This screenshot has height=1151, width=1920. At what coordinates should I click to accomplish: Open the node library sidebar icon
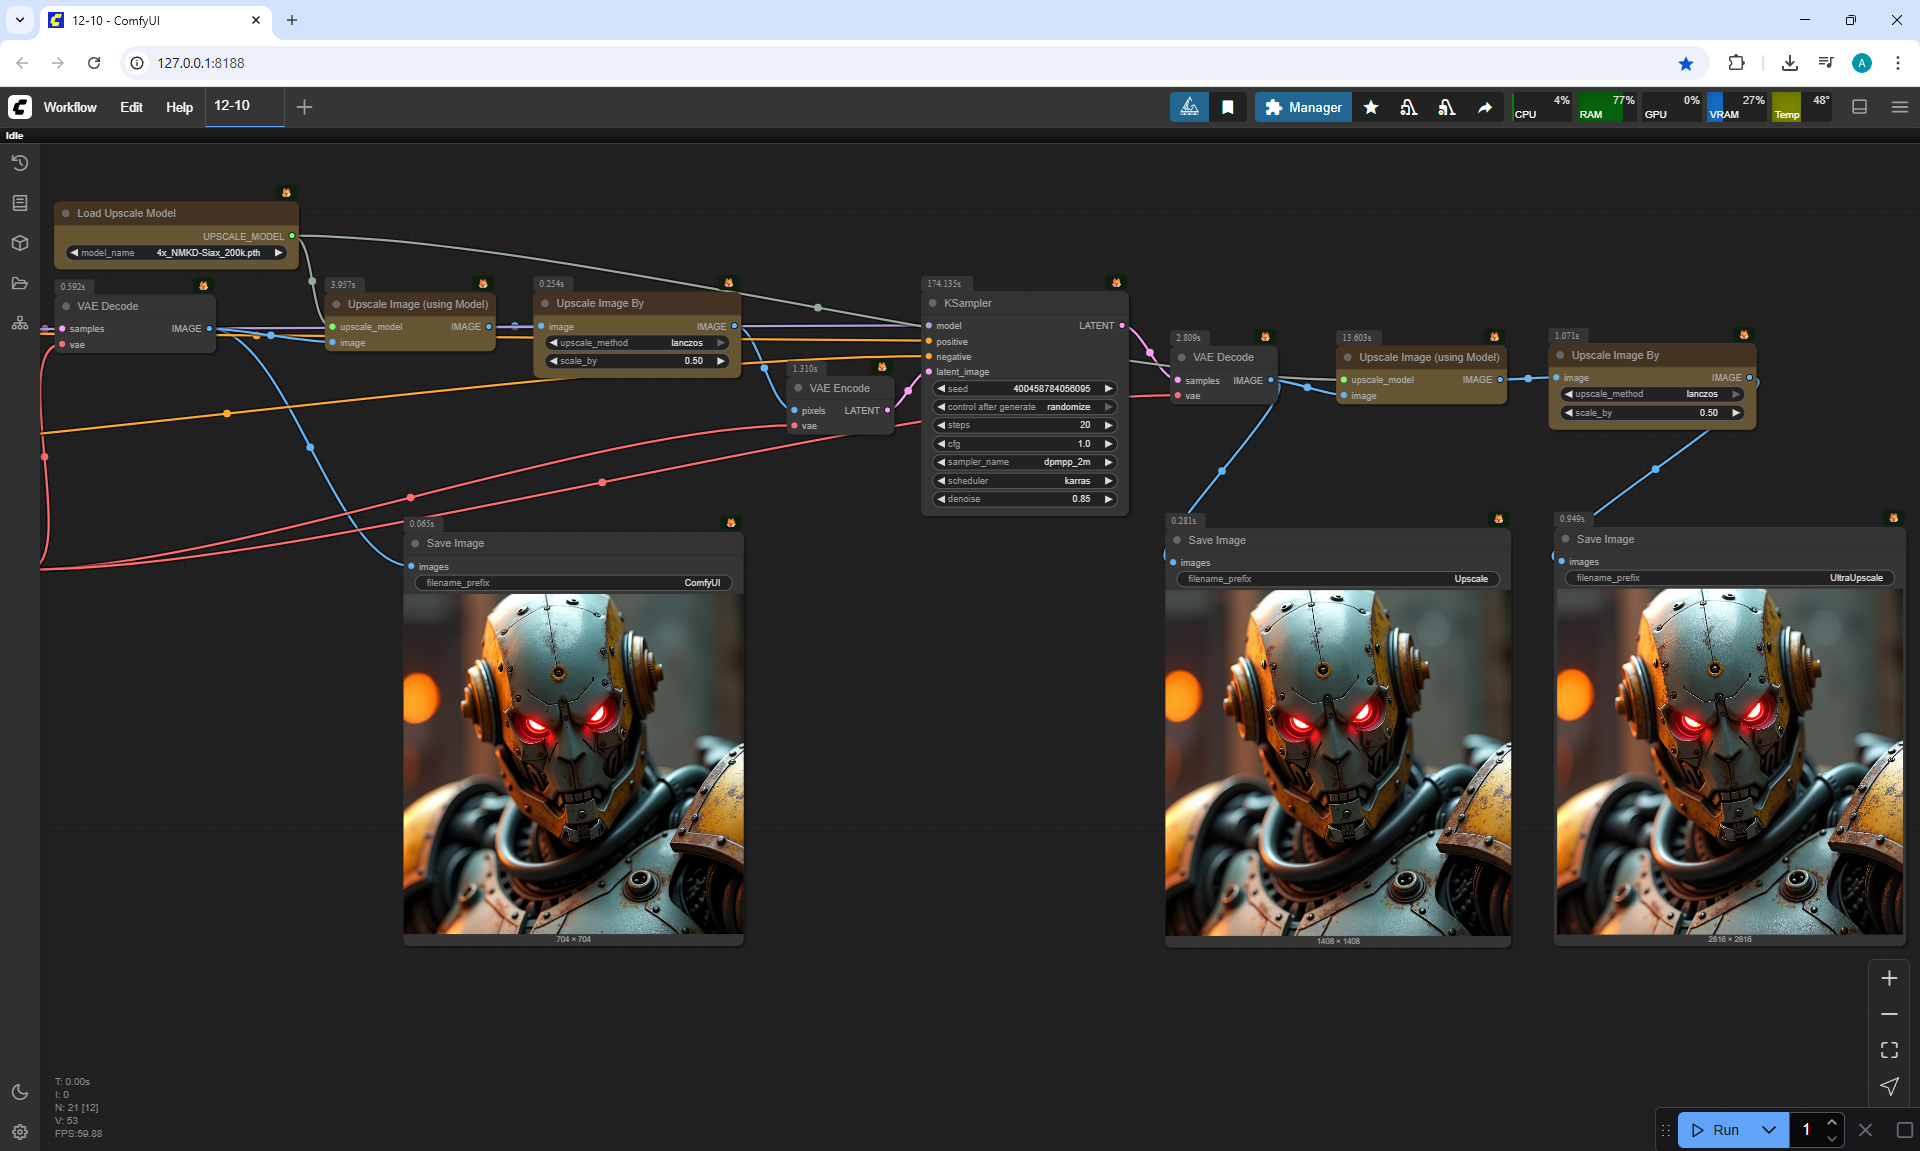click(19, 203)
